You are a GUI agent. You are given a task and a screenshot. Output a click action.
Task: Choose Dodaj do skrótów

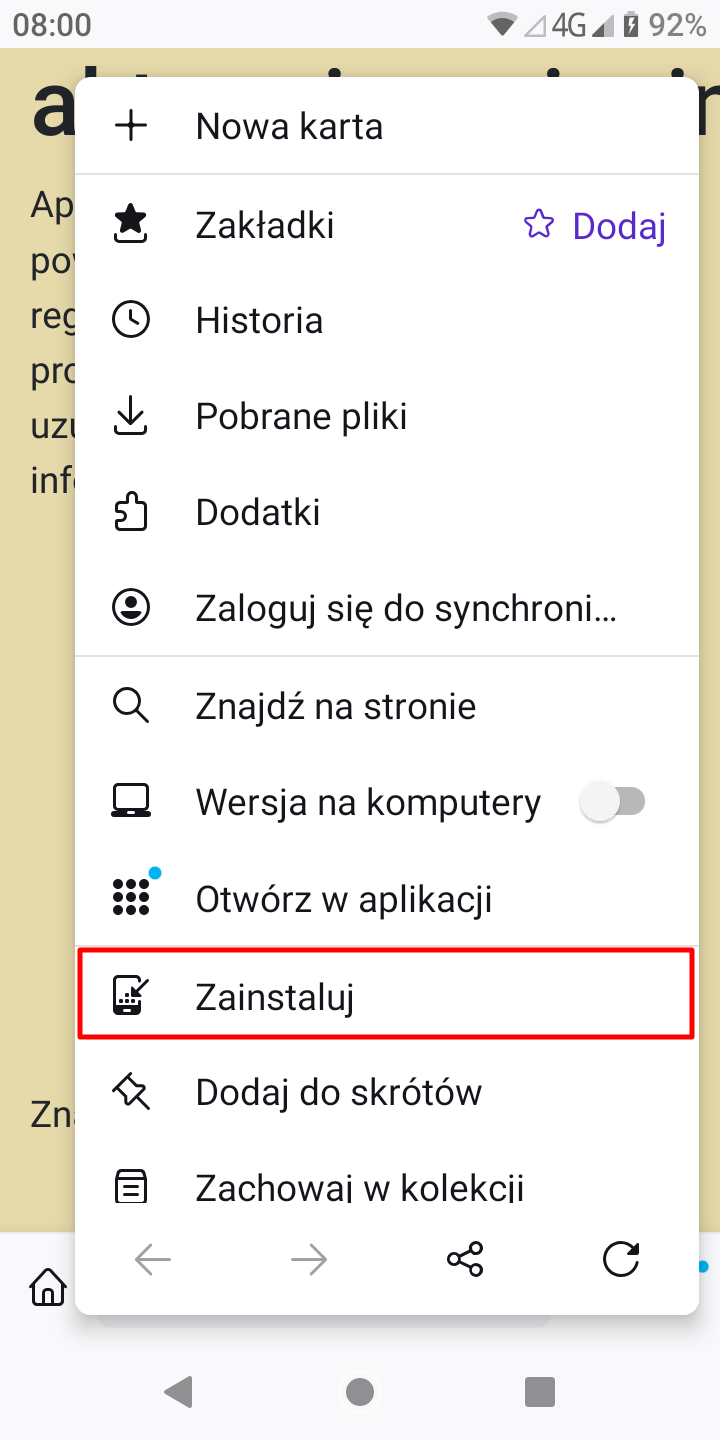(339, 1091)
